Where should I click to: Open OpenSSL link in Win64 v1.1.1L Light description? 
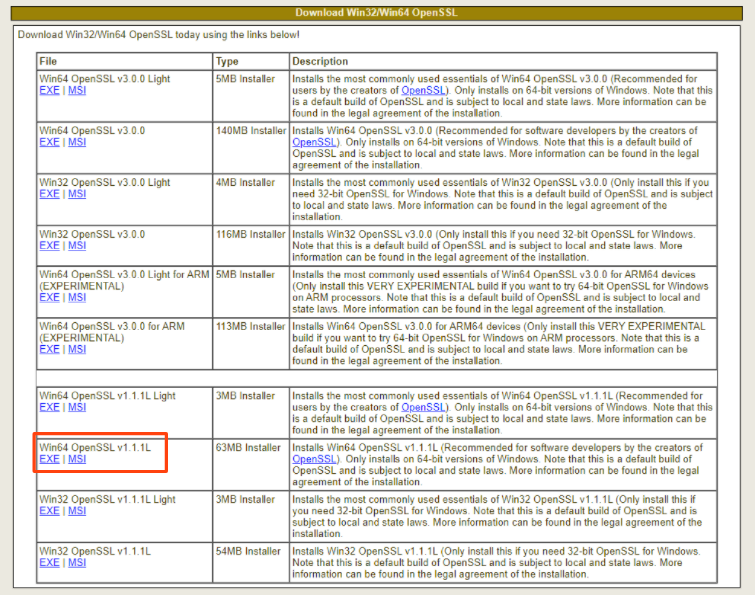[423, 407]
